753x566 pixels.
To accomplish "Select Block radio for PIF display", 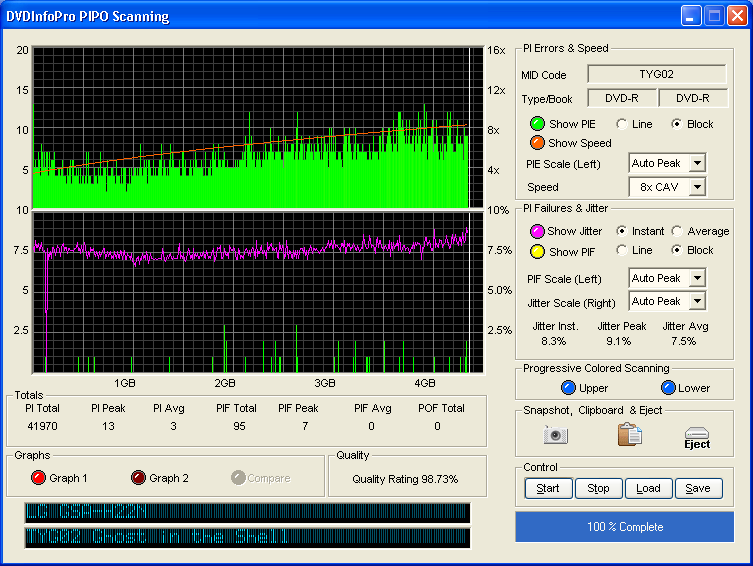I will pos(677,250).
